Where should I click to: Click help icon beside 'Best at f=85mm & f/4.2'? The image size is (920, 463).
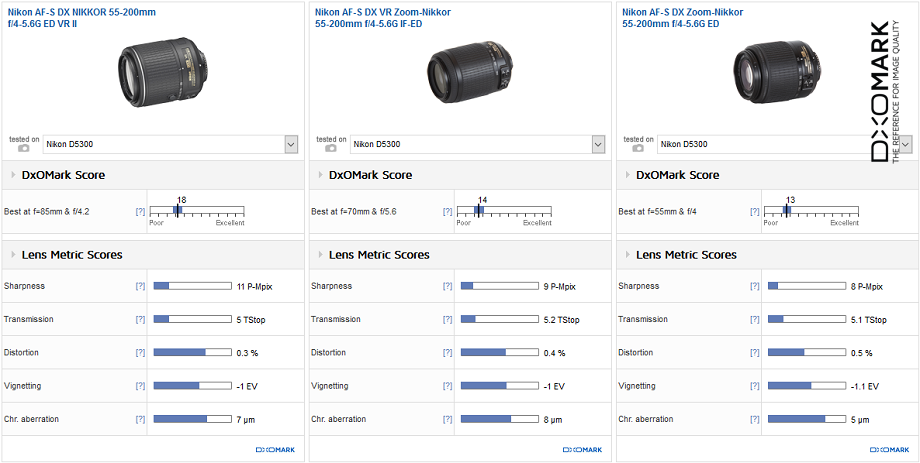pyautogui.click(x=140, y=212)
